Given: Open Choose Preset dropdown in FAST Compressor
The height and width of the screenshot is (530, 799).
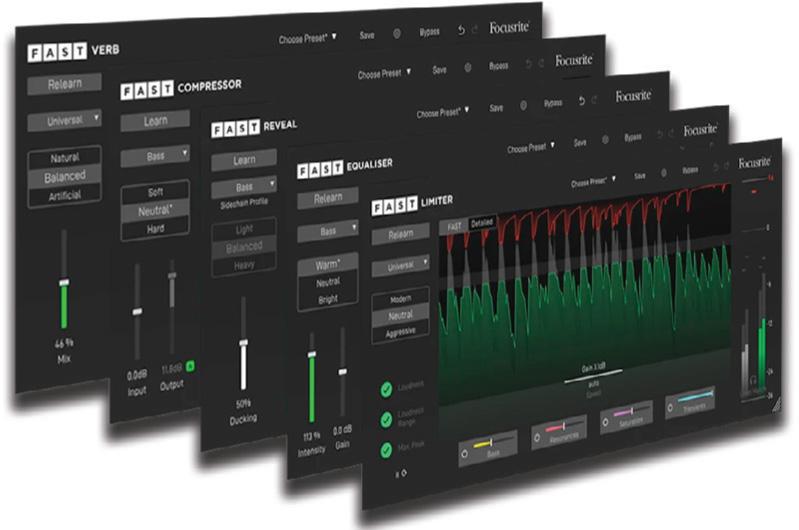Looking at the screenshot, I should [x=384, y=73].
